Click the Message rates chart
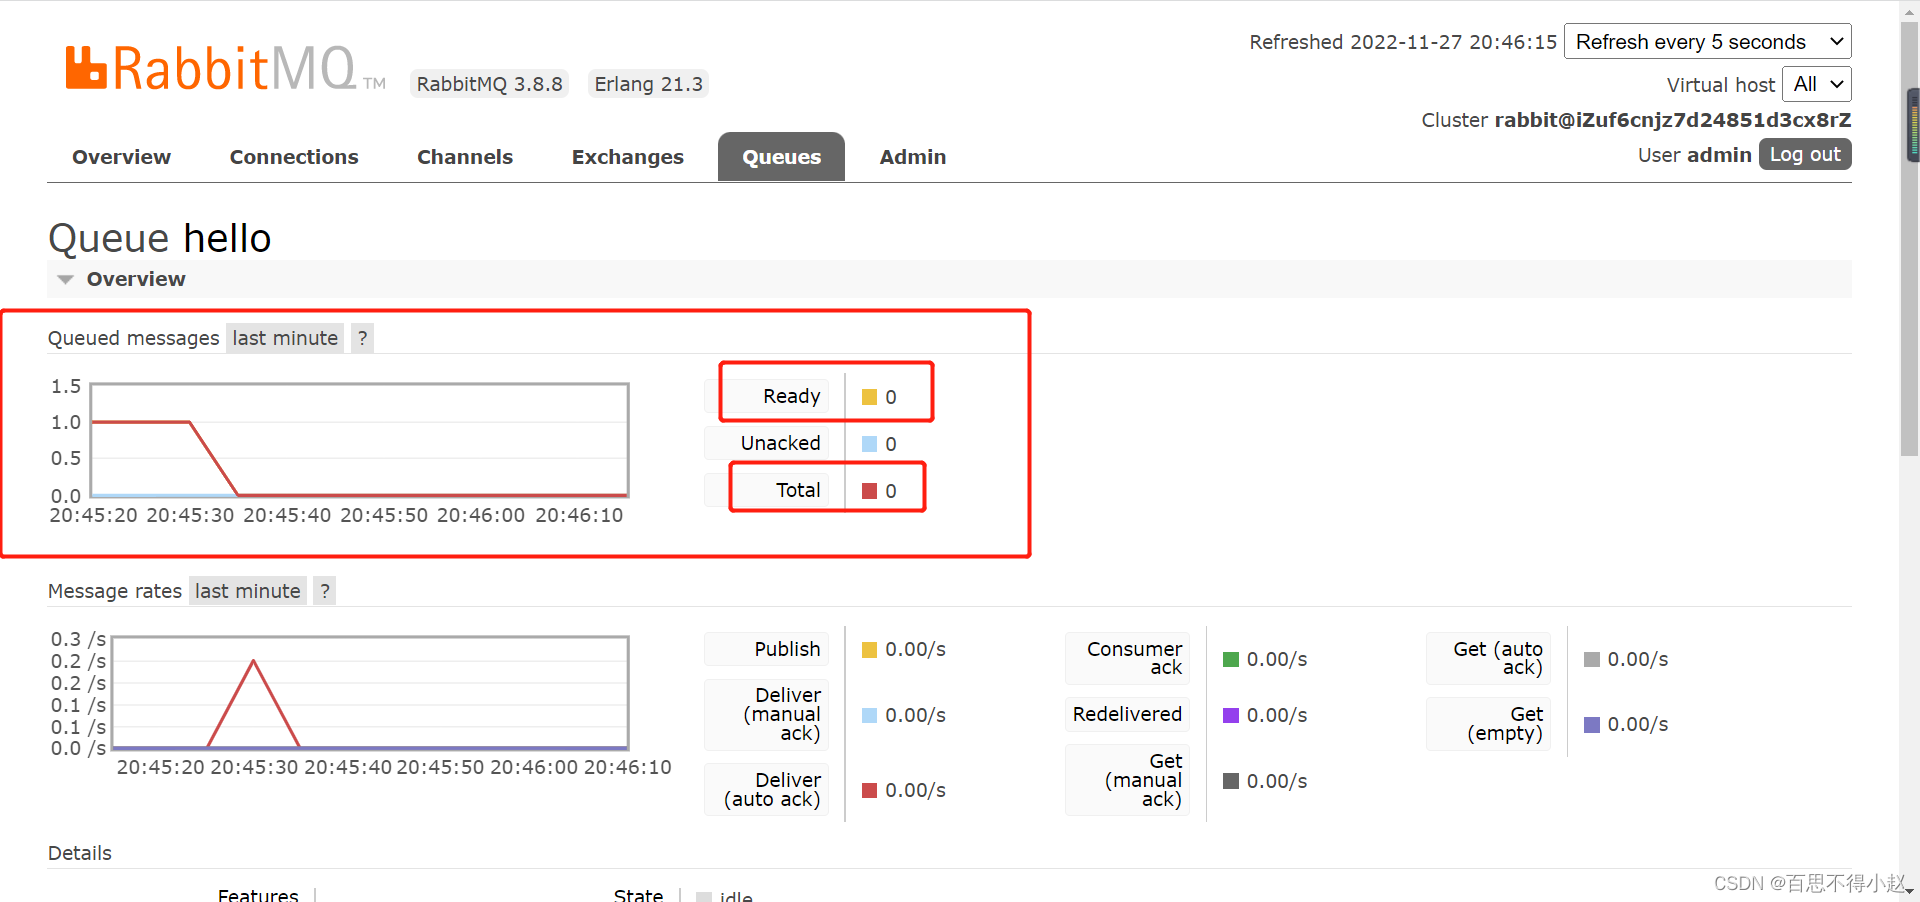The image size is (1920, 902). pos(370,693)
